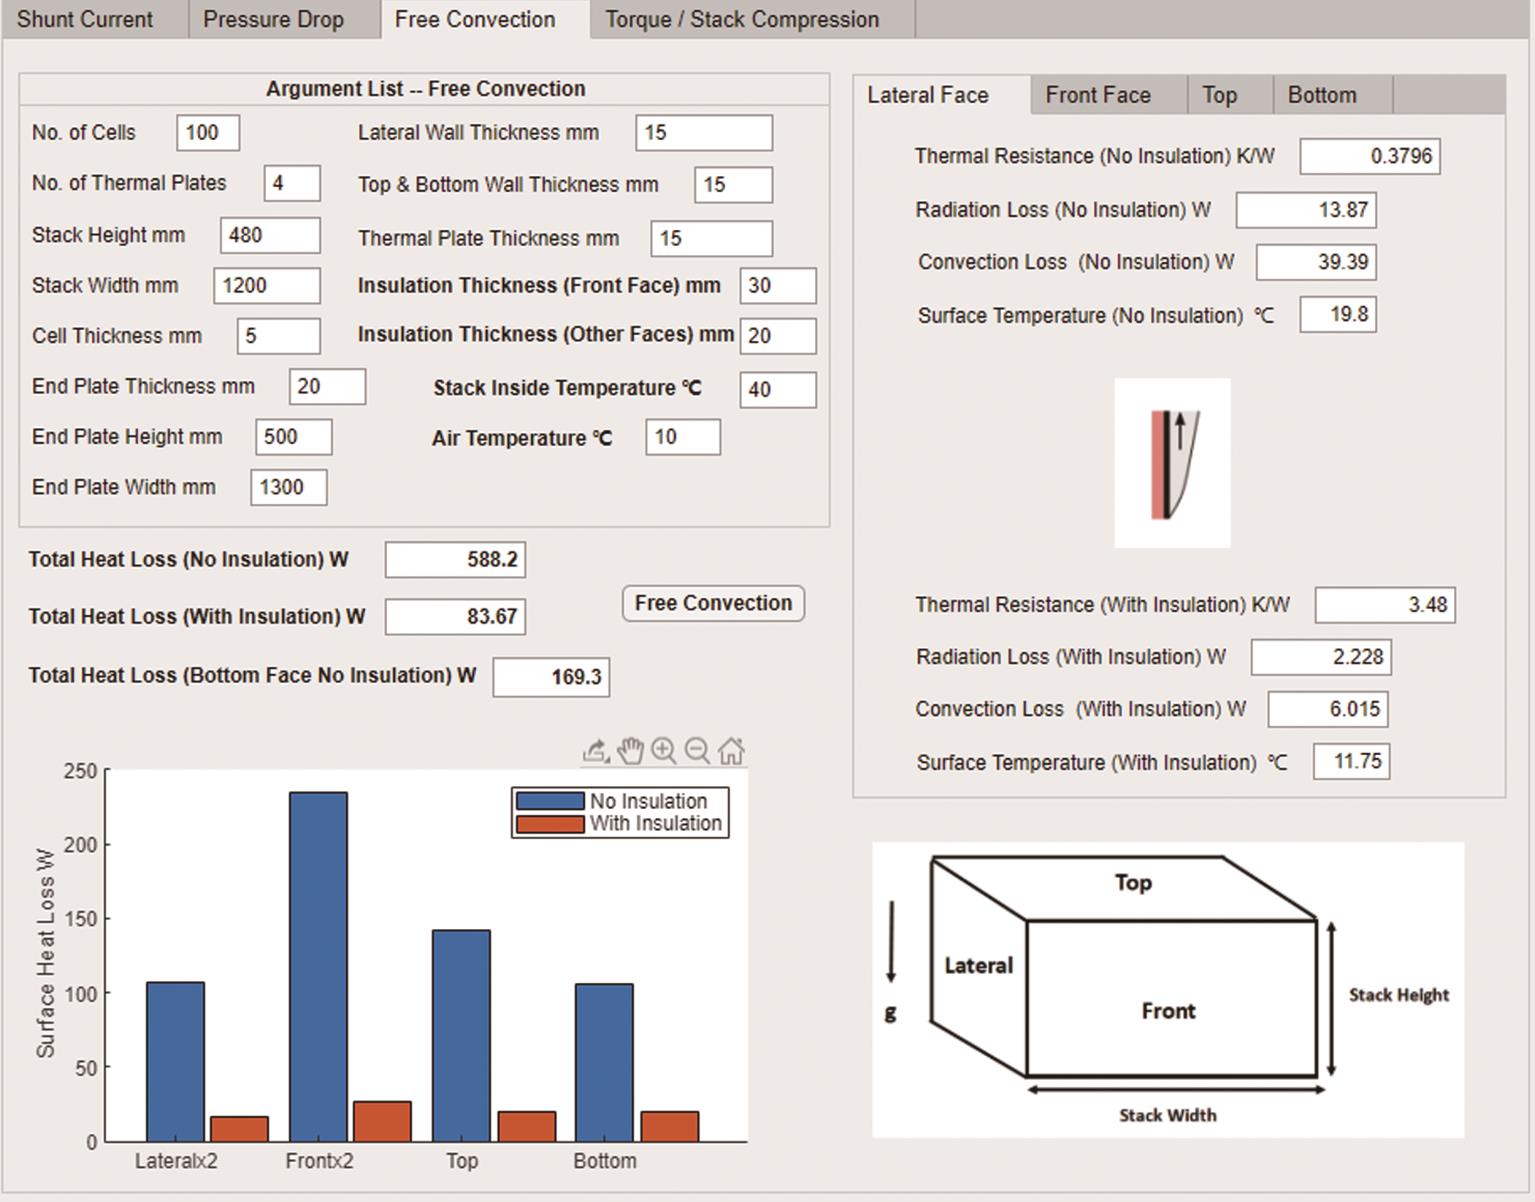Activate the pan hand tool on chart

click(630, 750)
